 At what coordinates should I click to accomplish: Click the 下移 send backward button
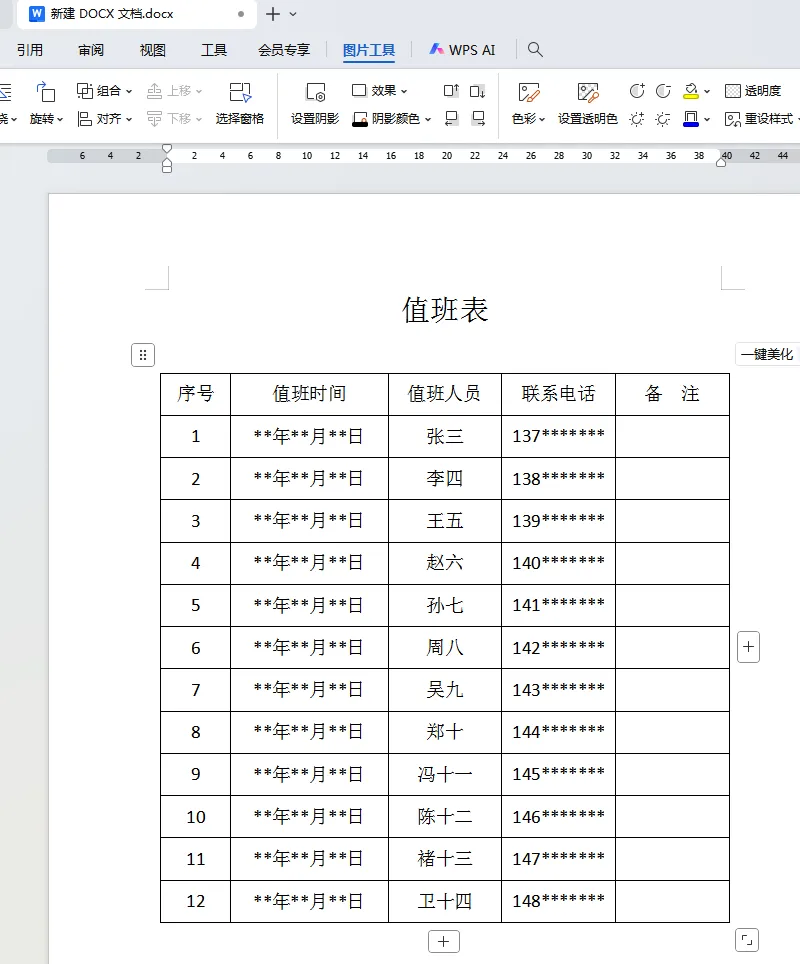(175, 119)
